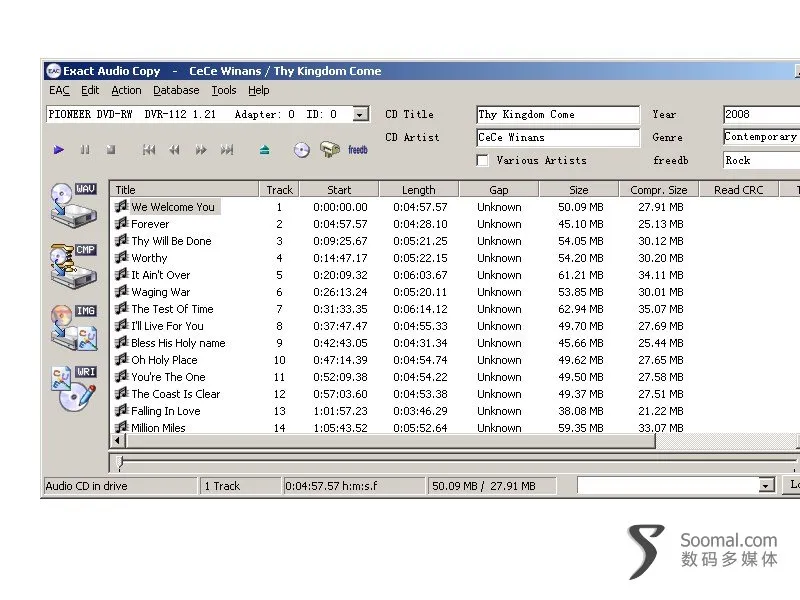
Task: Sort by the Gap column header
Action: (499, 190)
